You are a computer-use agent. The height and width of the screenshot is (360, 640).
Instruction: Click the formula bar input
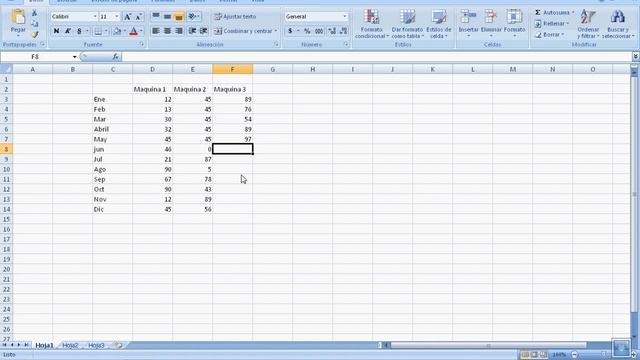coord(376,57)
